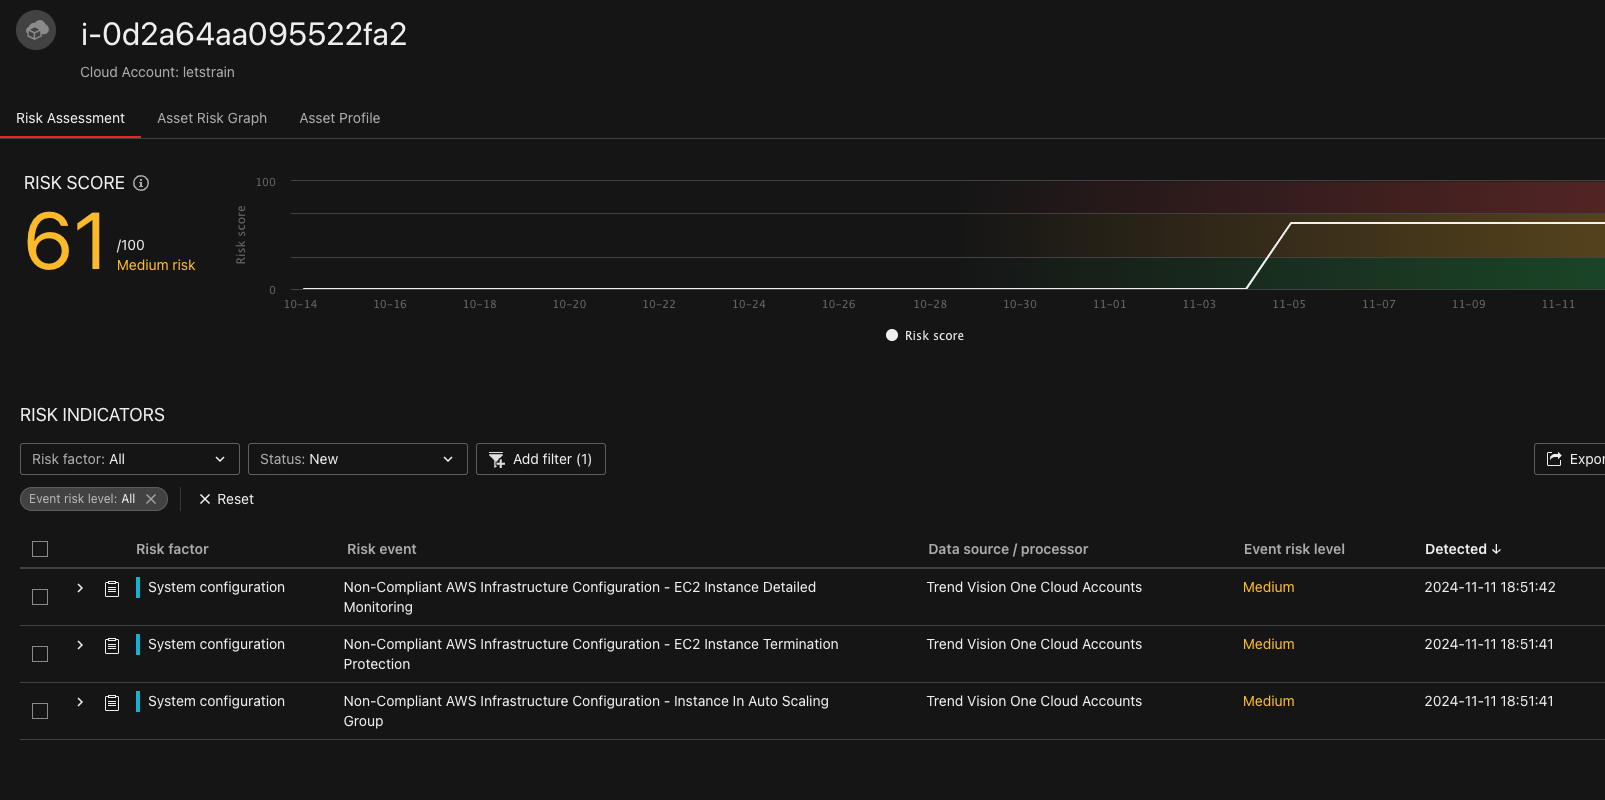
Task: Click the Export button
Action: pyautogui.click(x=1570, y=459)
